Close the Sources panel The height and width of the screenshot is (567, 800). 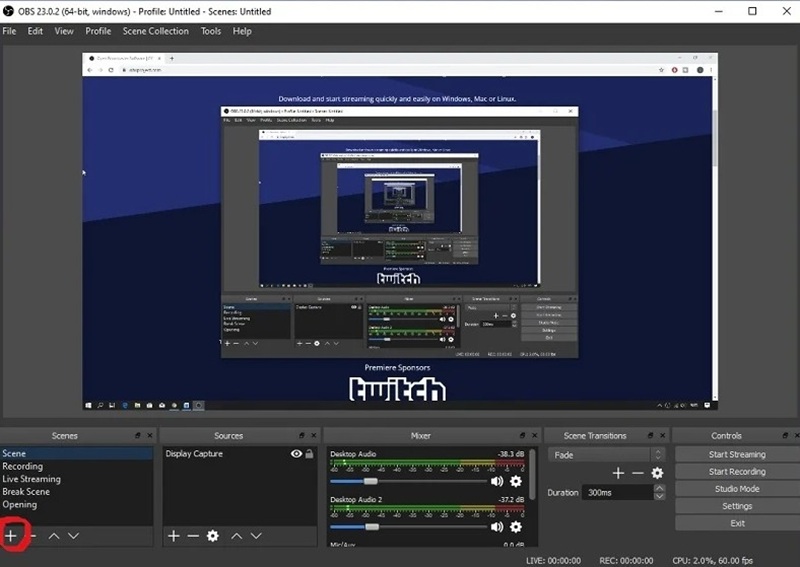tap(314, 435)
